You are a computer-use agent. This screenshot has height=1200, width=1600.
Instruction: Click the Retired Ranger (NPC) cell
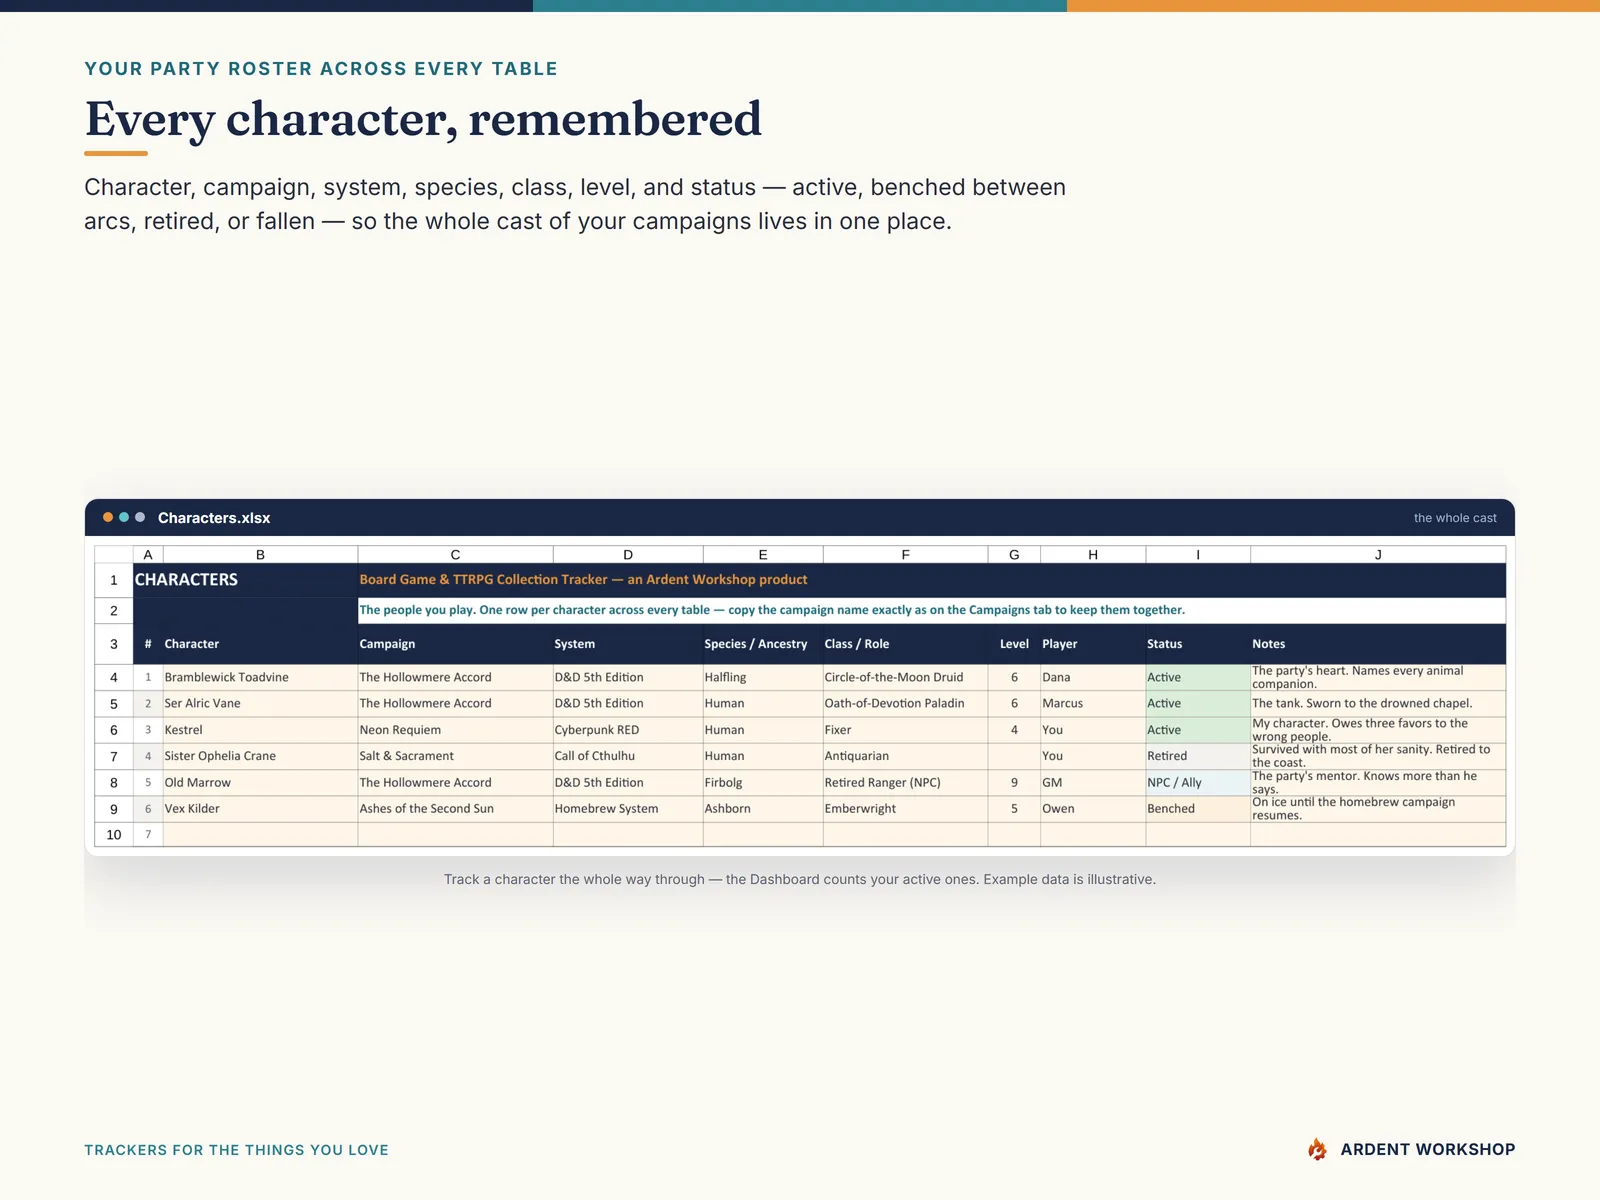[x=905, y=782]
